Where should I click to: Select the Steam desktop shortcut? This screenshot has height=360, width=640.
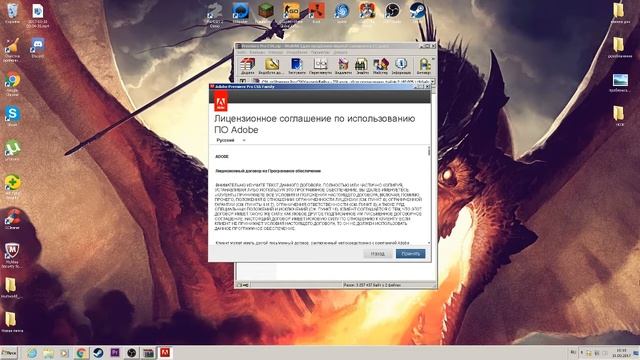point(418,12)
